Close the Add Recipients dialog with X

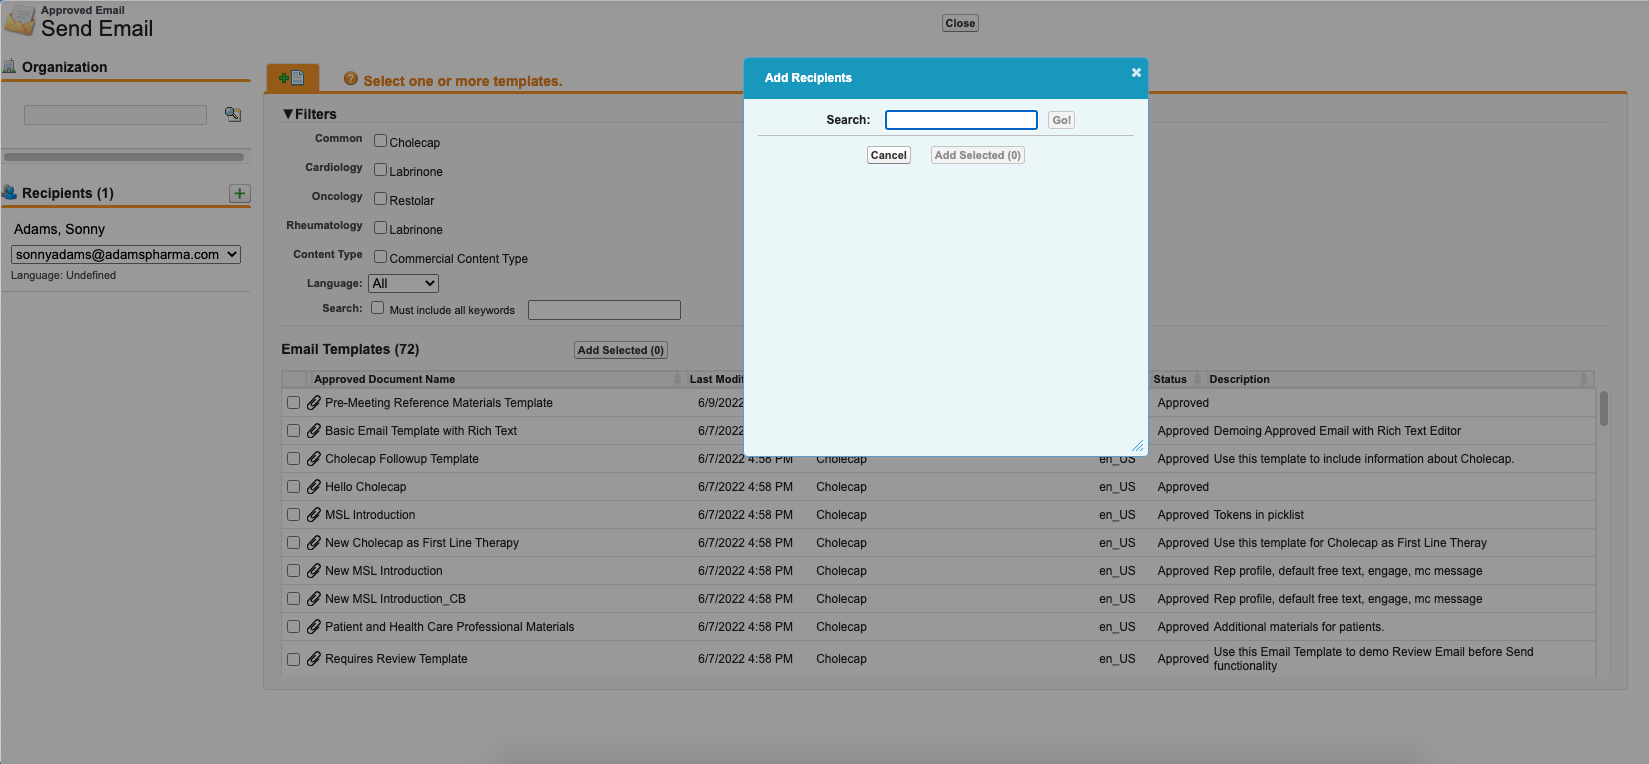click(1136, 73)
